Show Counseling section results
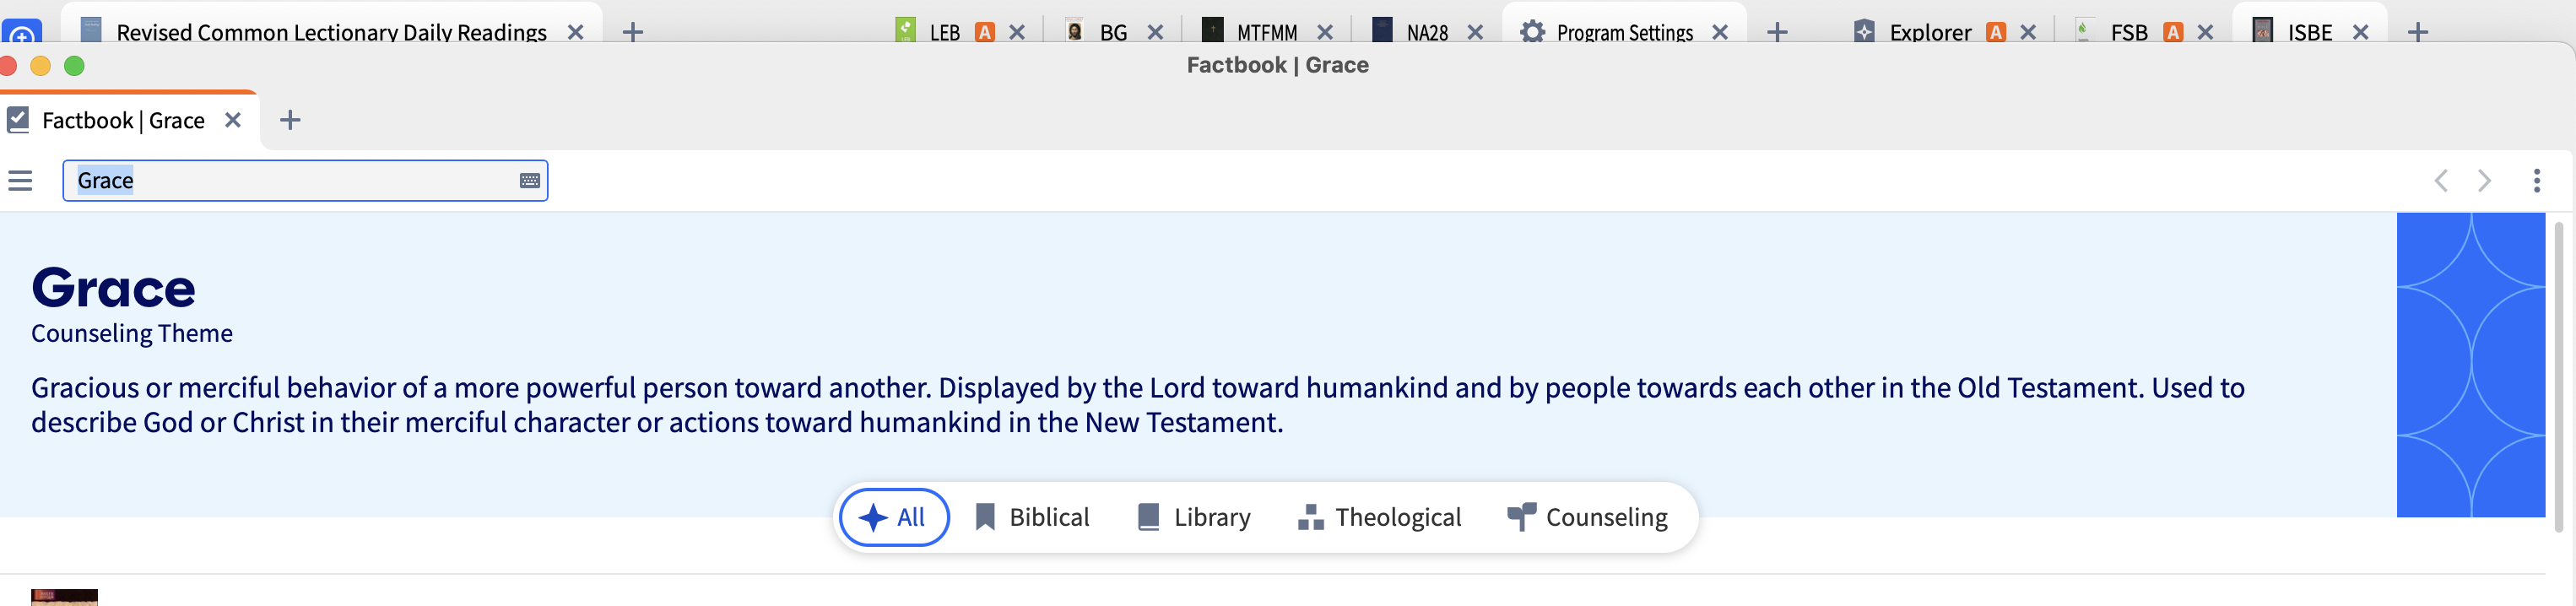Image resolution: width=2576 pixels, height=606 pixels. (x=1587, y=518)
